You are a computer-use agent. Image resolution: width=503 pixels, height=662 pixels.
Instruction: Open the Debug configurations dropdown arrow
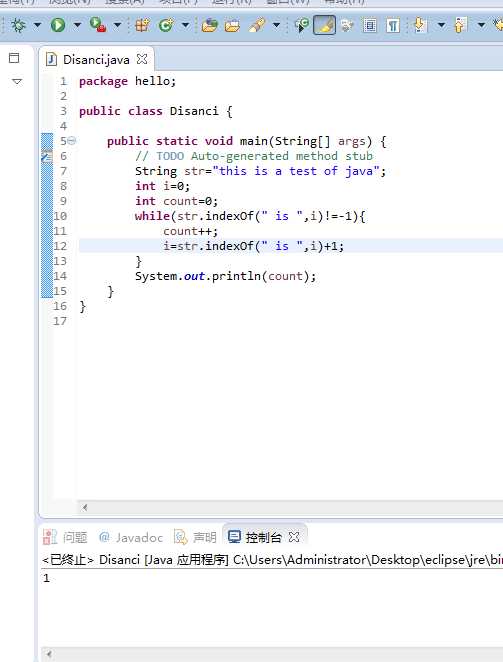click(x=37, y=25)
